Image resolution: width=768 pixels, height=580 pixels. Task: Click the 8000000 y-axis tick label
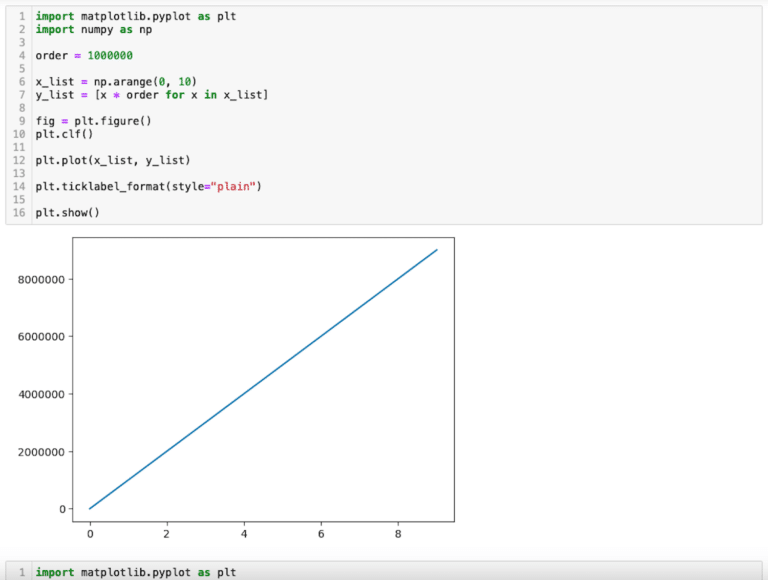(x=48, y=279)
